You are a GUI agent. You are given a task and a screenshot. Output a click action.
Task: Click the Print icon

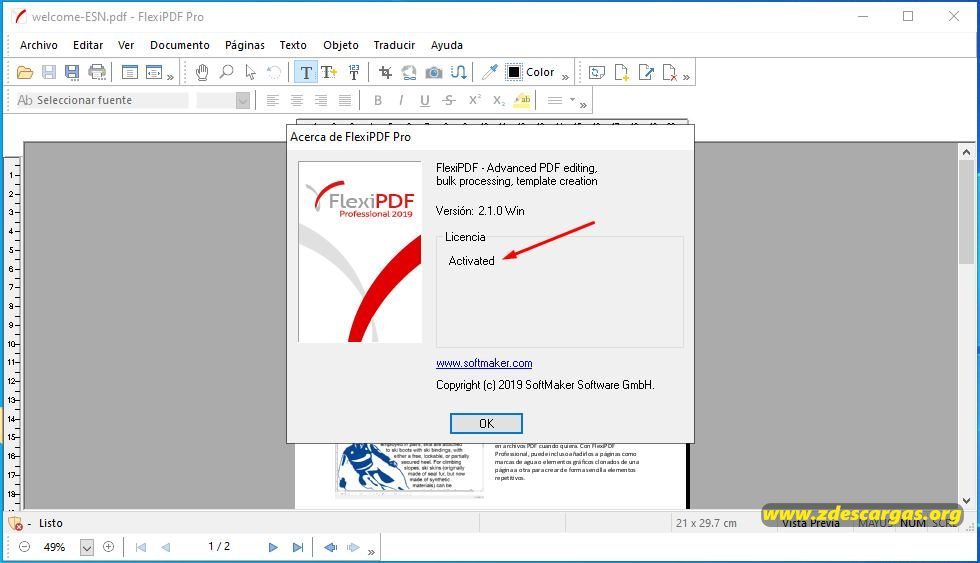coord(97,72)
